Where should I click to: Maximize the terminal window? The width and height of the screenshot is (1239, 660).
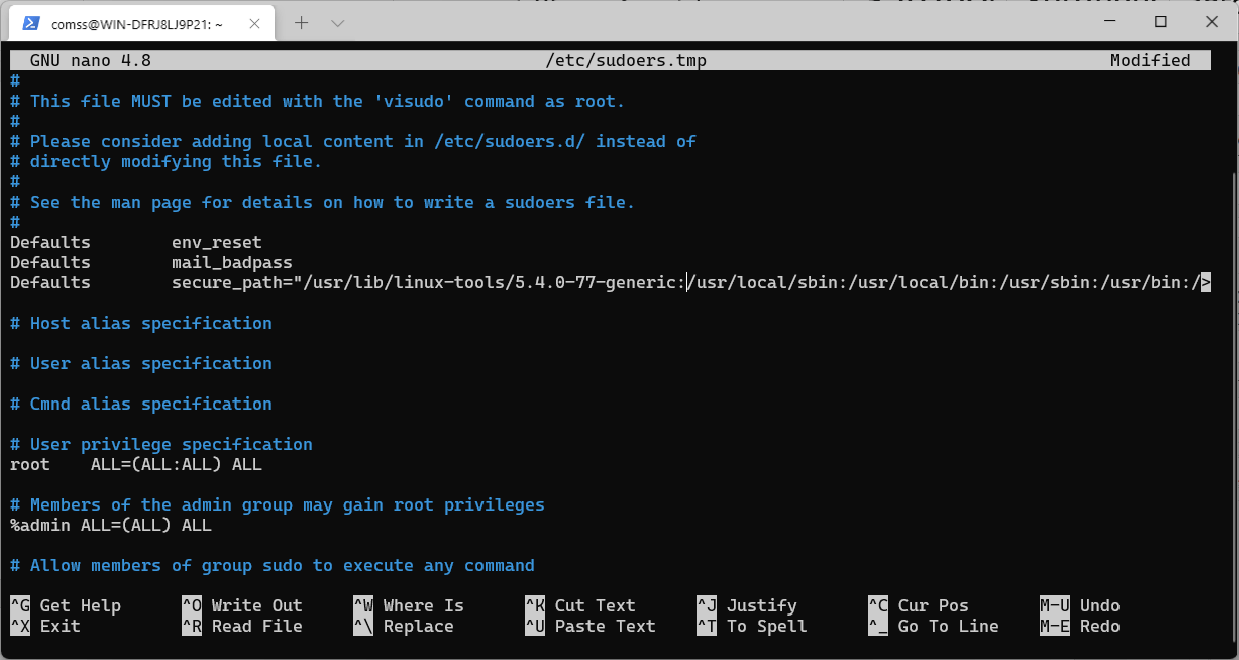point(1161,21)
